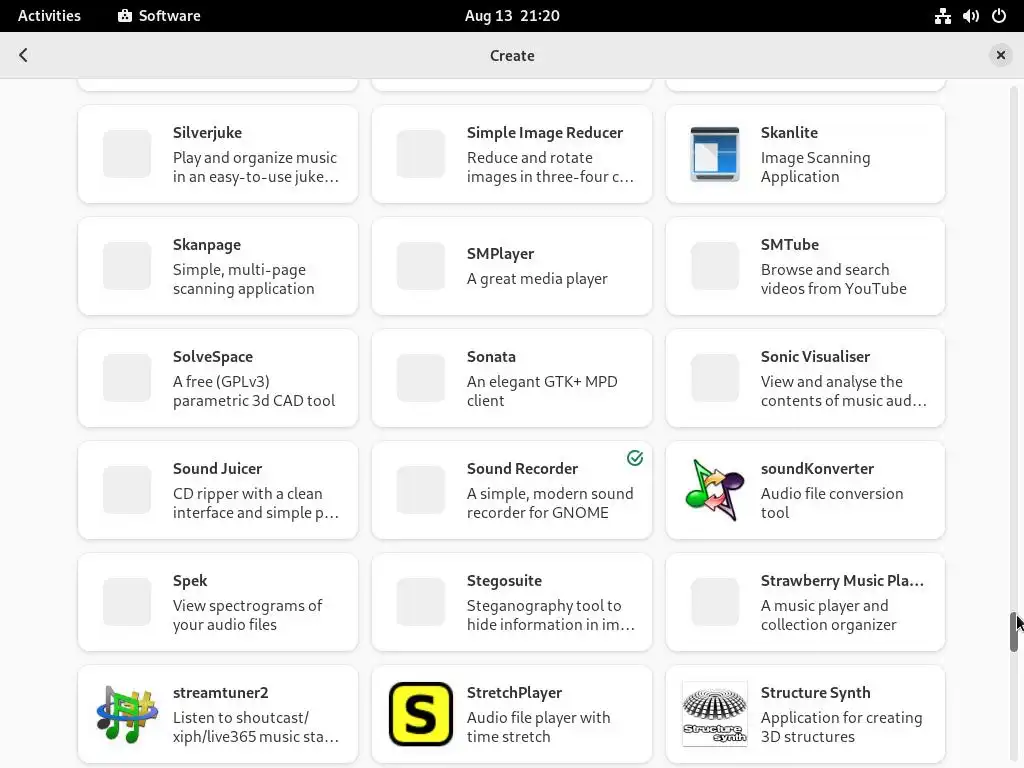Click the SMPlayer placeholder icon
Image resolution: width=1024 pixels, height=768 pixels.
pyautogui.click(x=421, y=266)
